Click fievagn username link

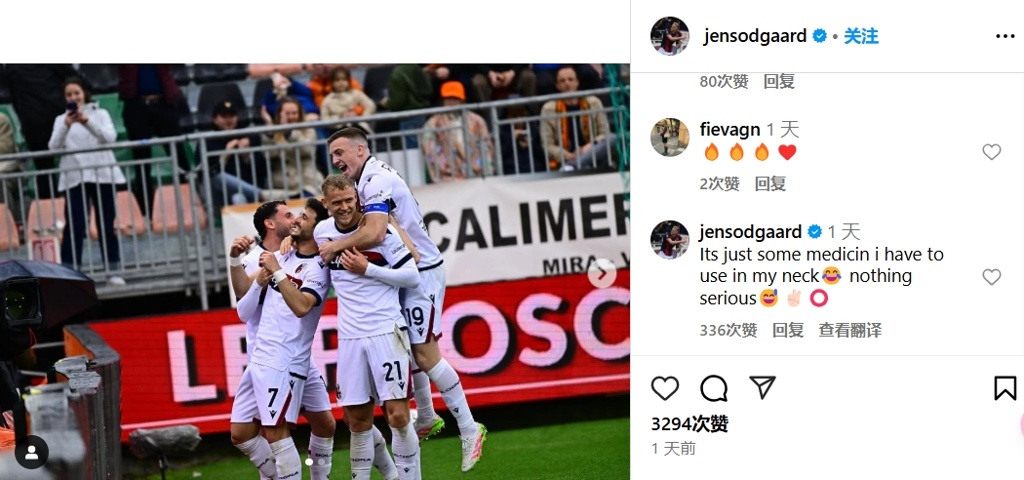(729, 129)
